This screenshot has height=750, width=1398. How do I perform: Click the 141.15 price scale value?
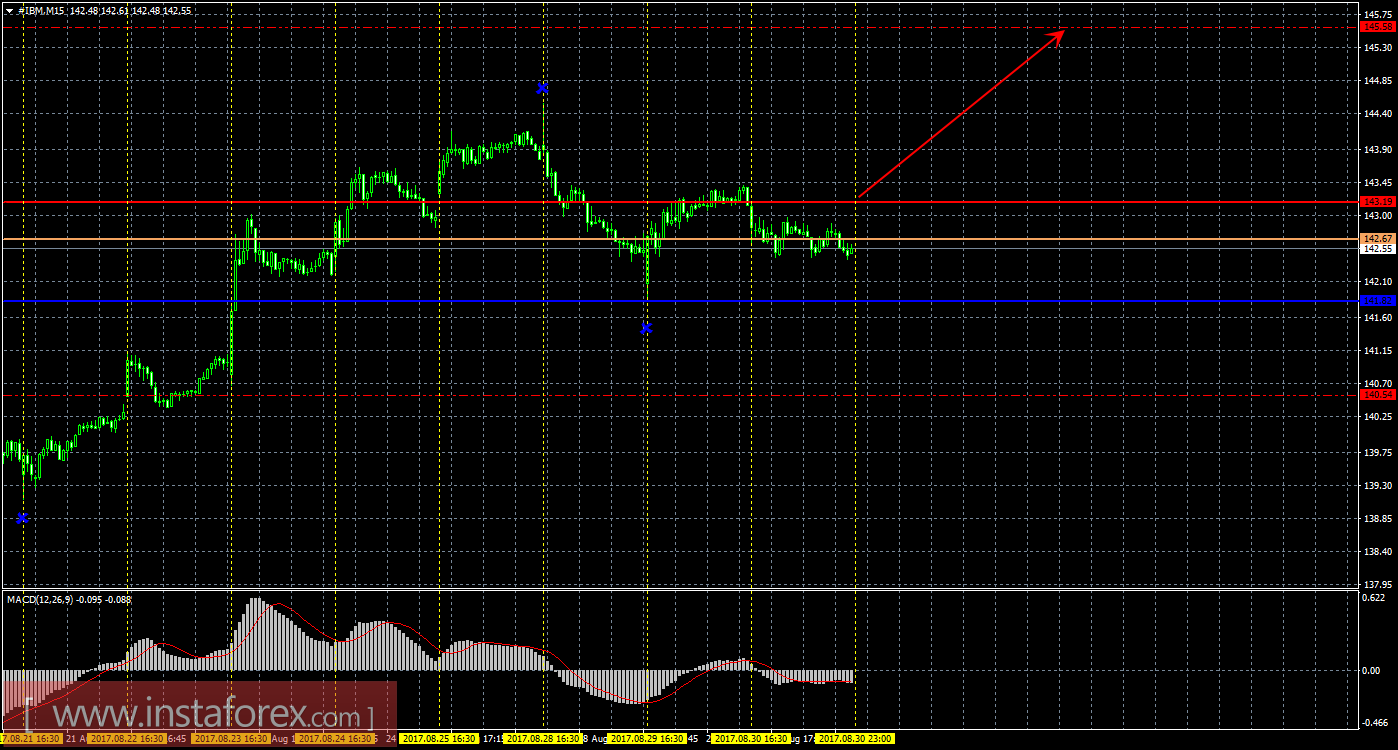[1376, 351]
